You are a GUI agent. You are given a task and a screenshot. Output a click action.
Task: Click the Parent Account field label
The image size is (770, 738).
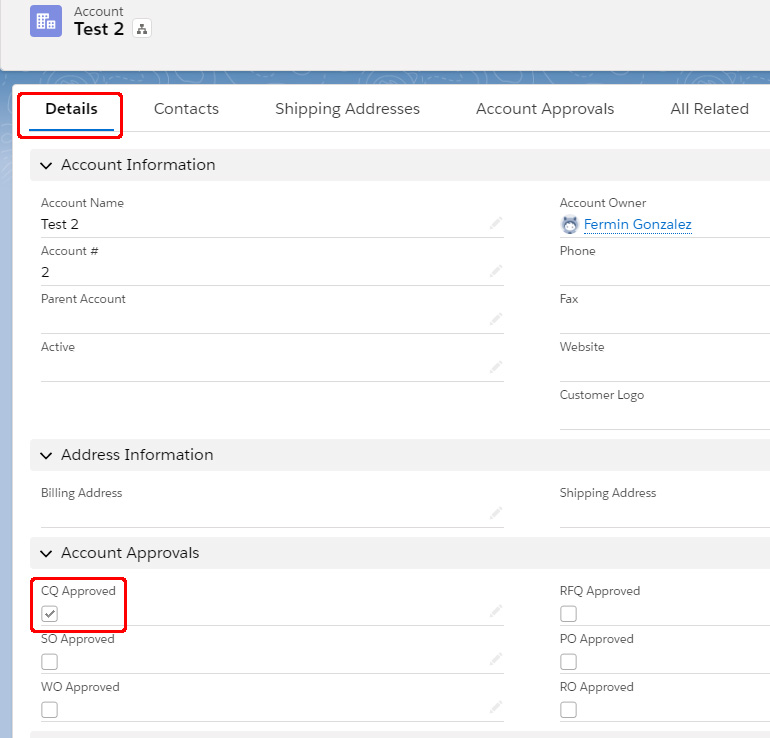click(x=83, y=299)
